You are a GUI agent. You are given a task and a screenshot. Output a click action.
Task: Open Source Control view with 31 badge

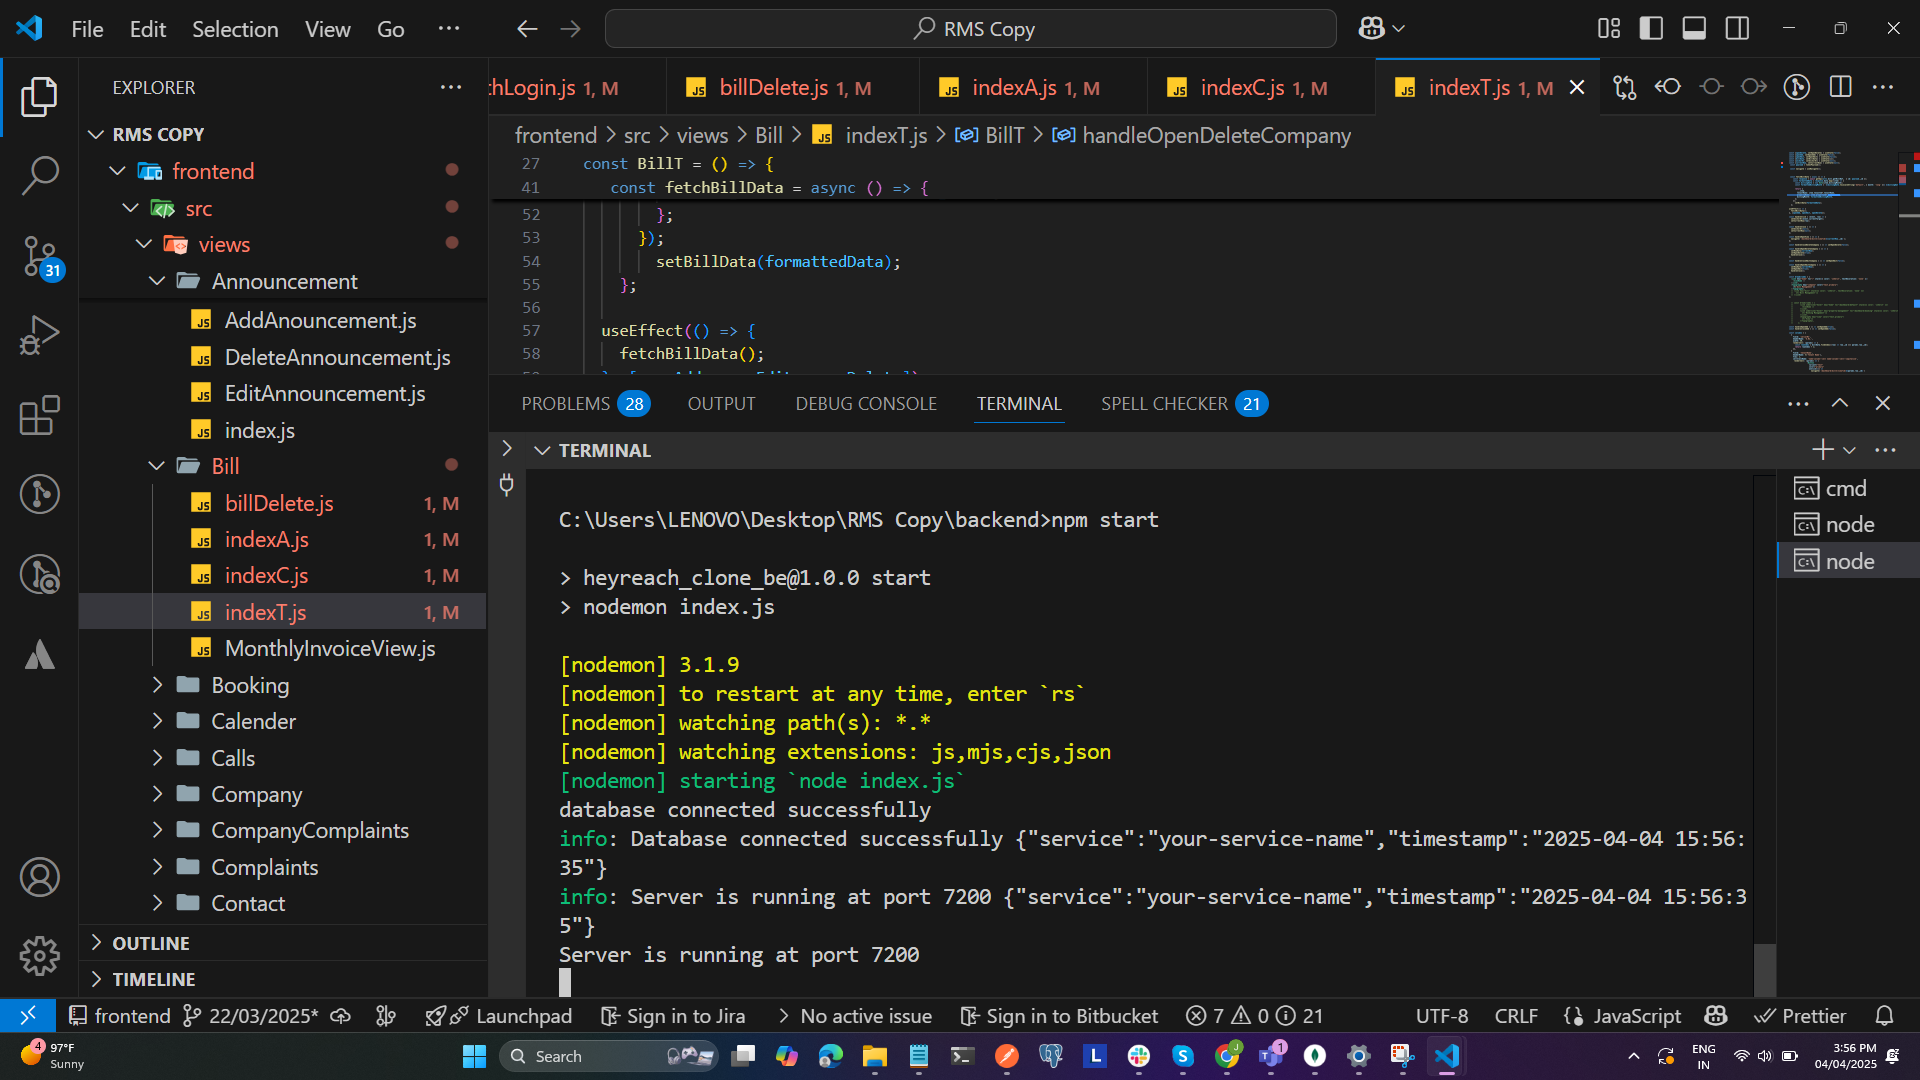(40, 256)
